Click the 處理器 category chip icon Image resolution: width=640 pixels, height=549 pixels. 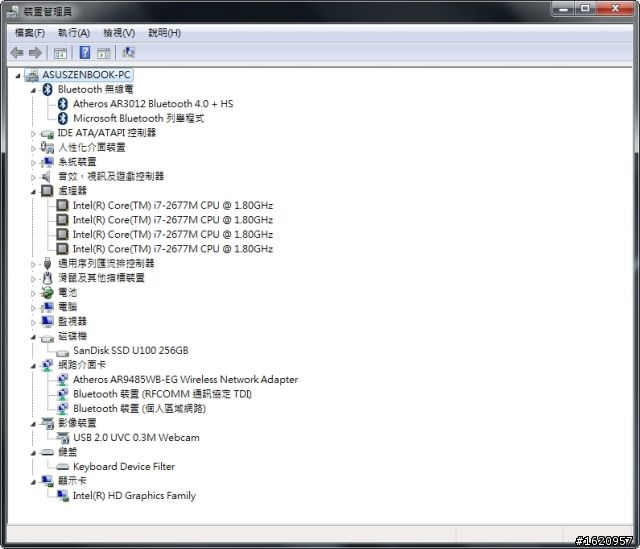[x=47, y=191]
